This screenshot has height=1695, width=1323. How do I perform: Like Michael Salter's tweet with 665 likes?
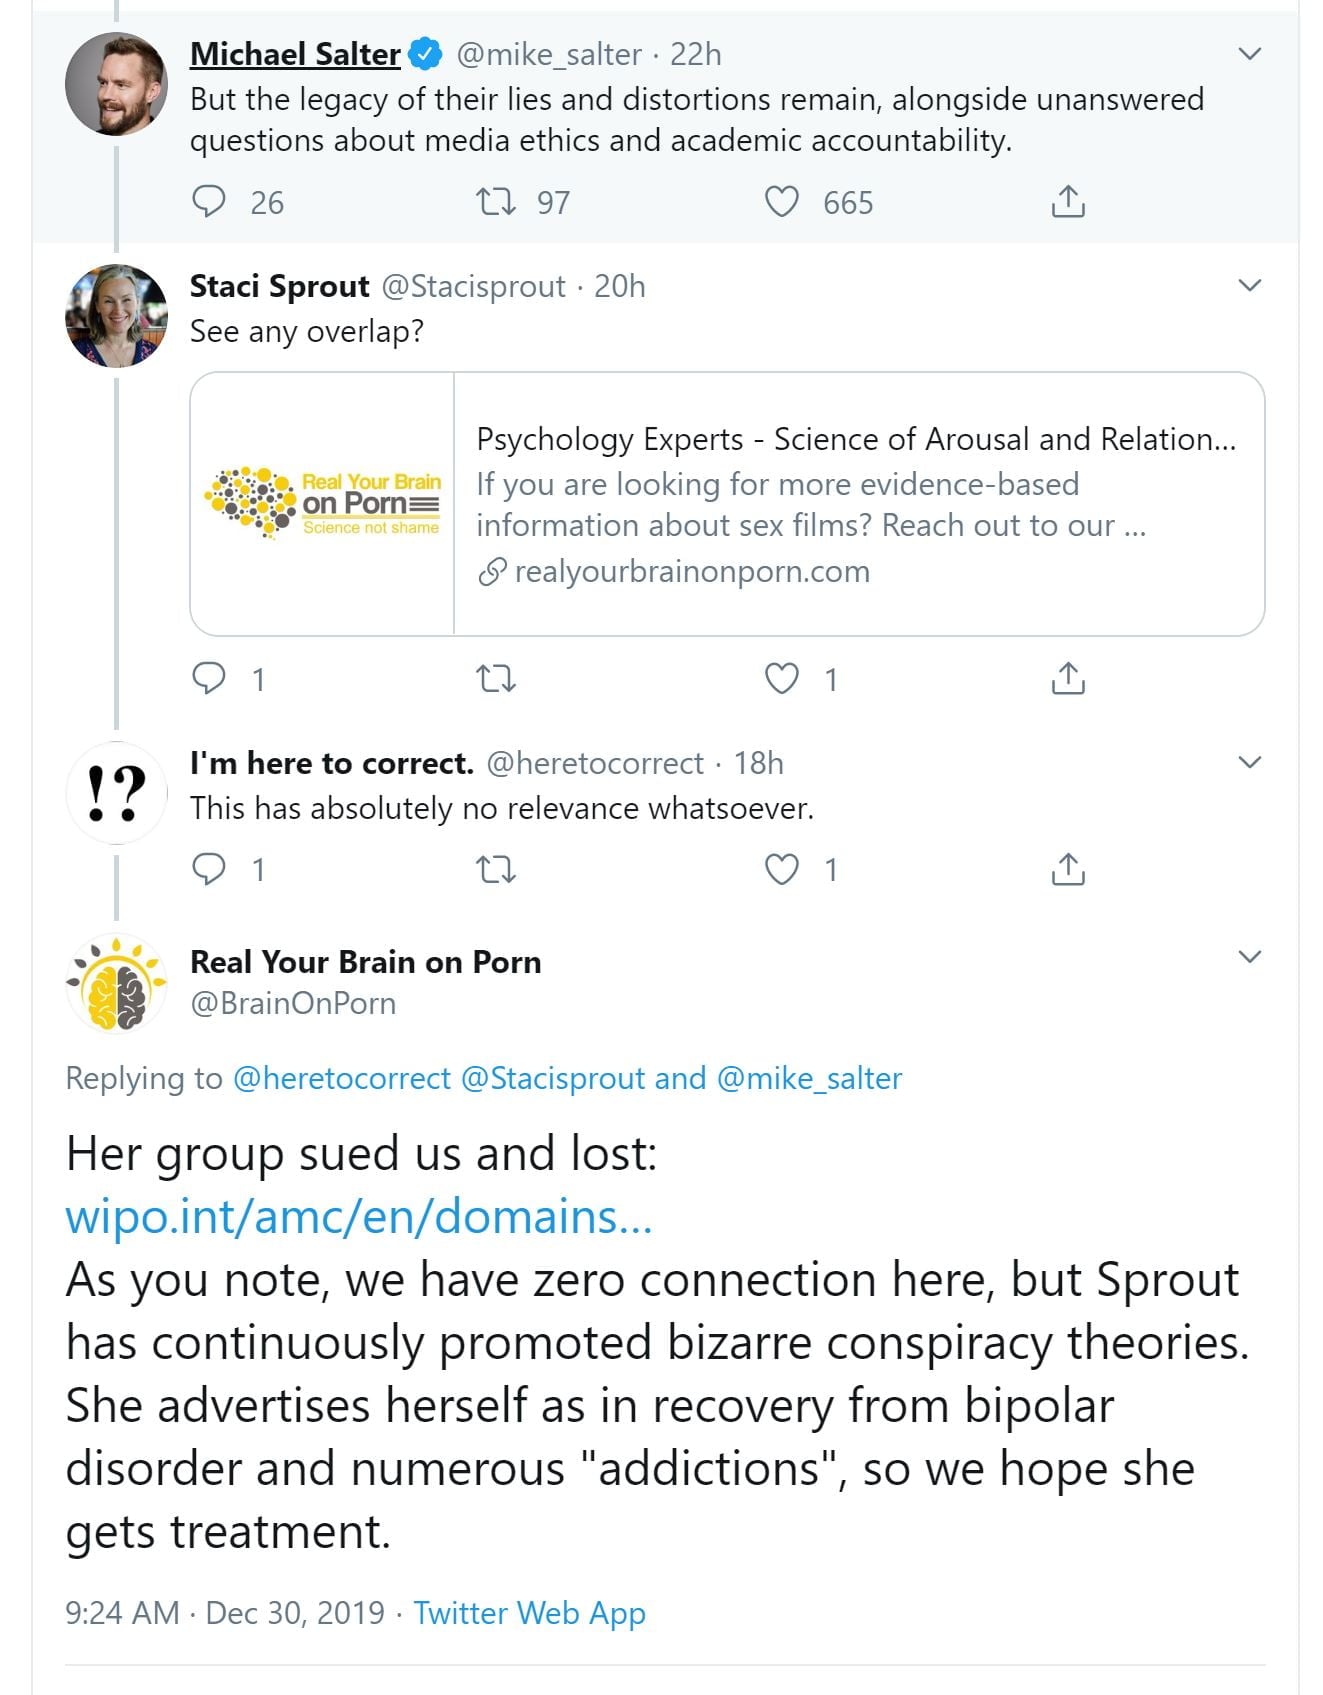point(782,202)
